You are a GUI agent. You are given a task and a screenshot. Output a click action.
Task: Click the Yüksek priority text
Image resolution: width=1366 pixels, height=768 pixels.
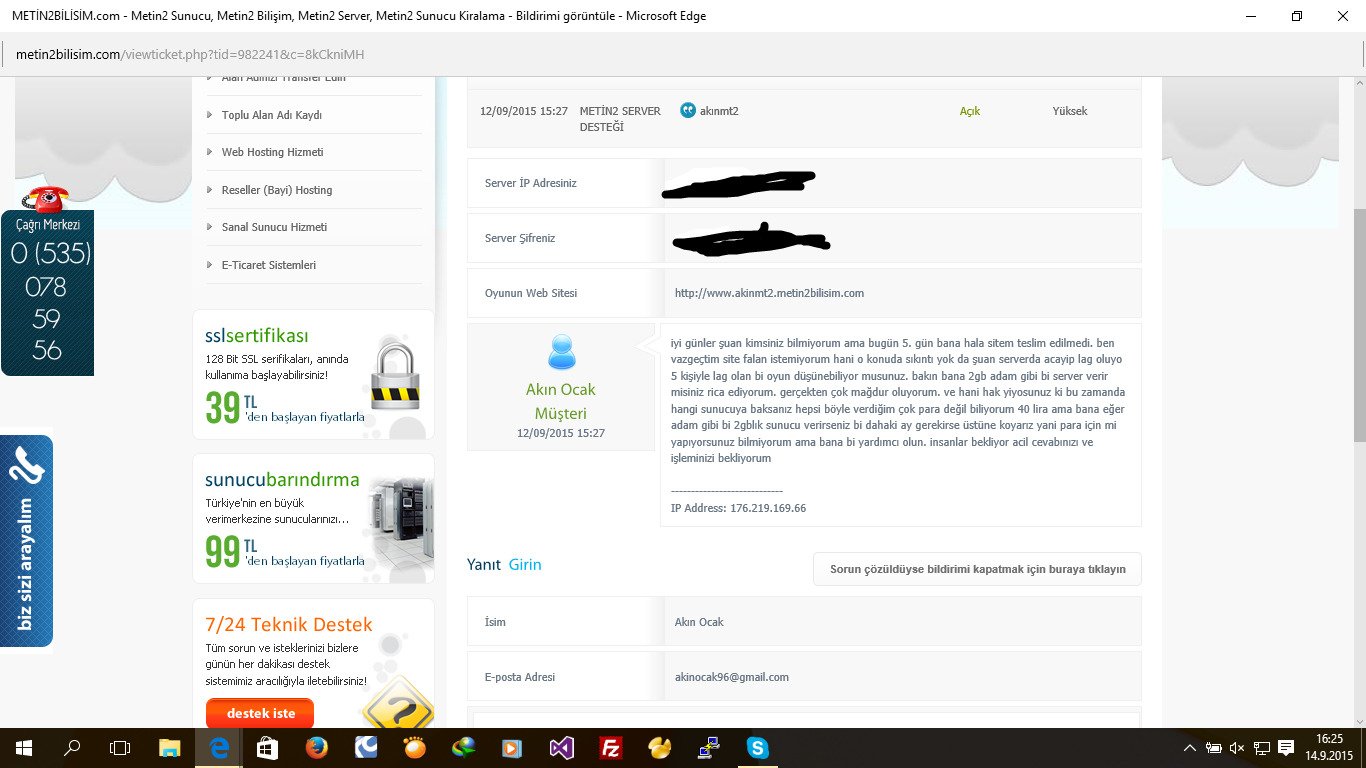coord(1070,111)
